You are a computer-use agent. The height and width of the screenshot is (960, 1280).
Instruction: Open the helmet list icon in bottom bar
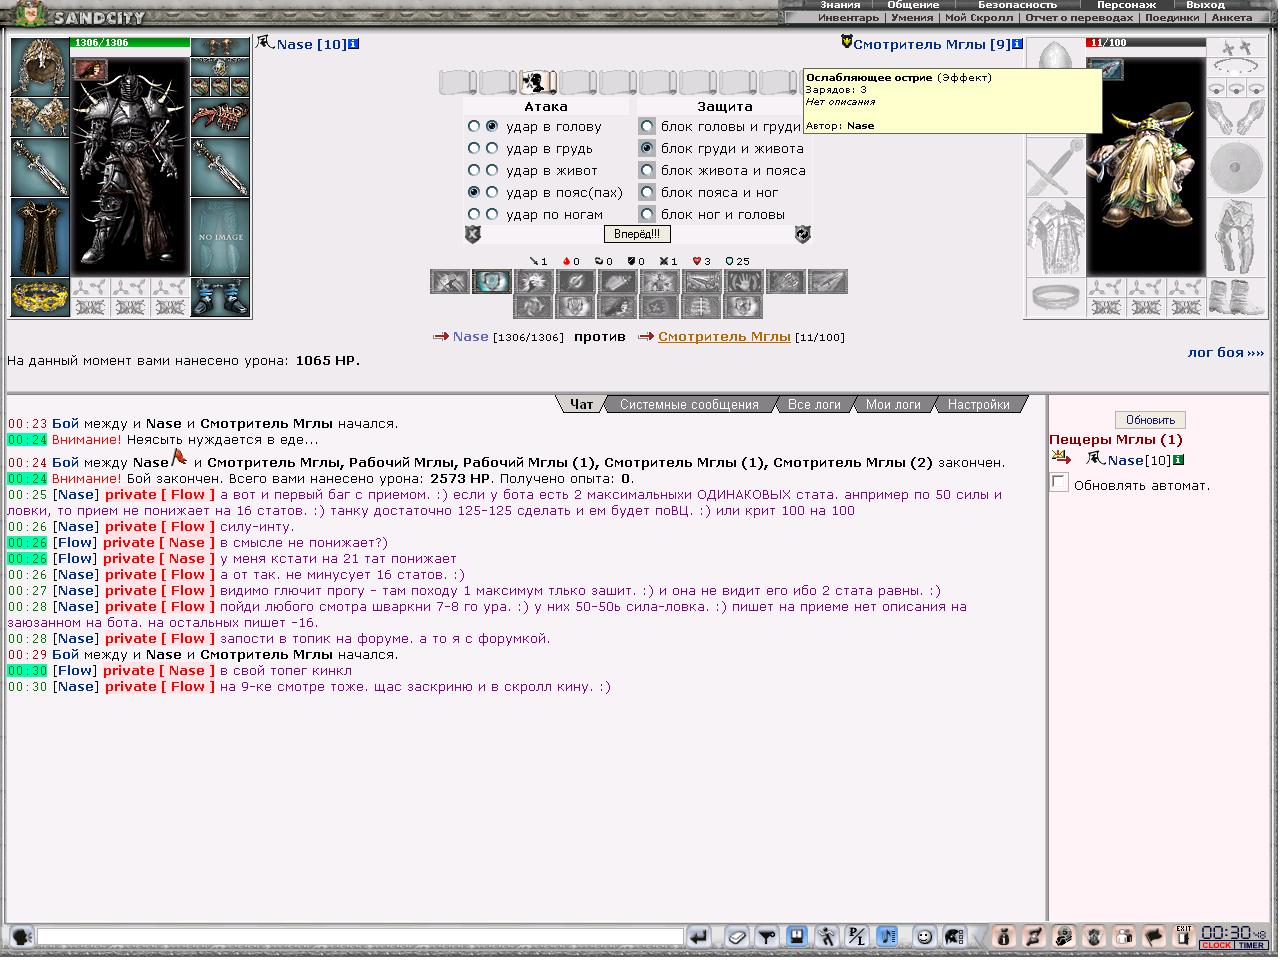click(954, 937)
